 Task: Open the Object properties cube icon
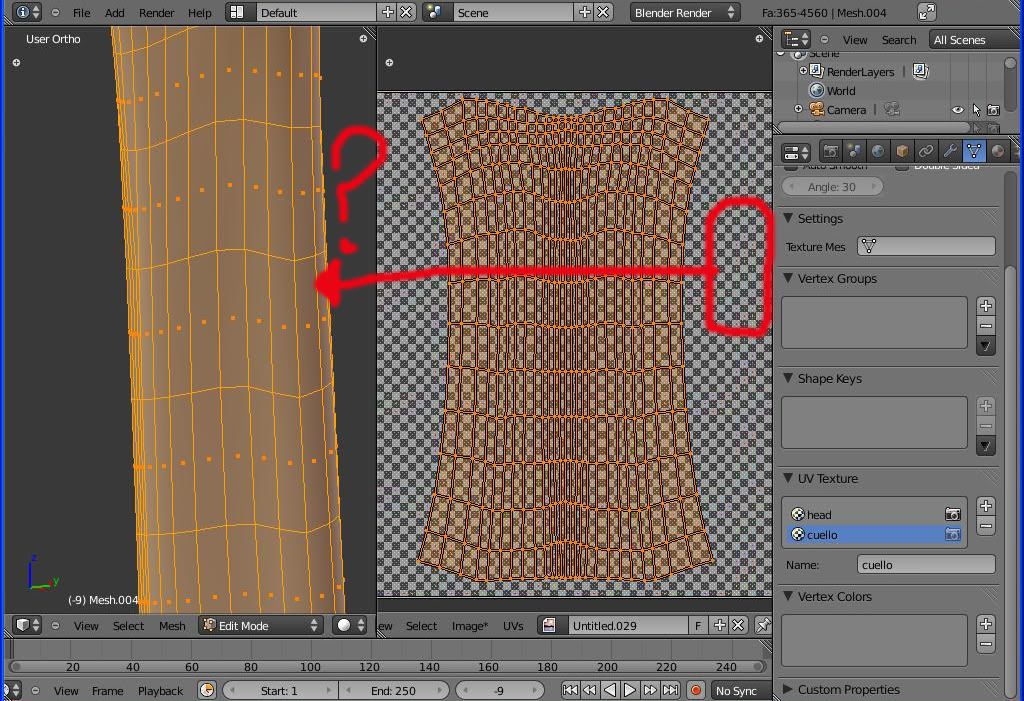902,151
